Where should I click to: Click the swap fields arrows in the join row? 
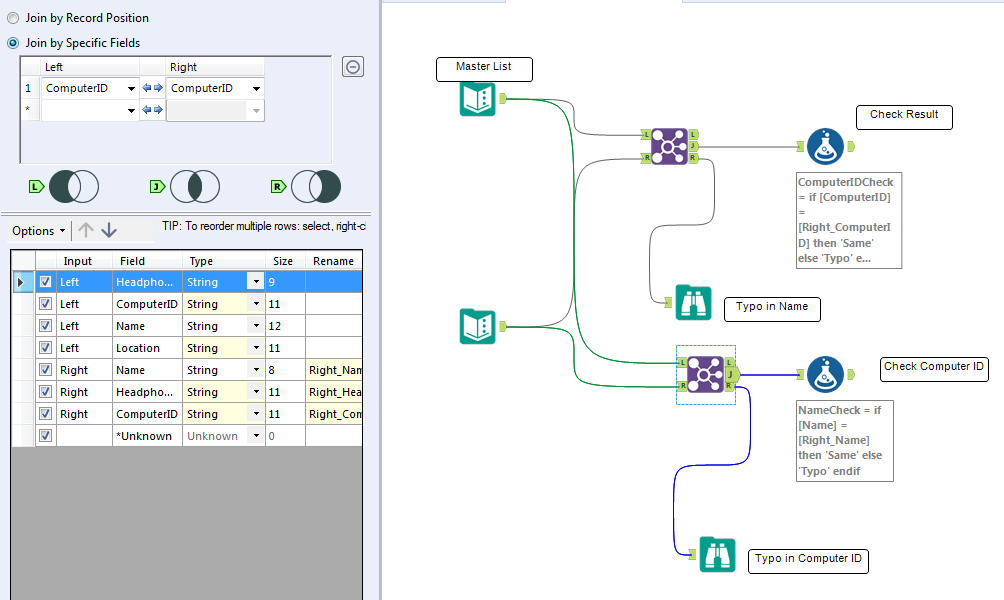(152, 87)
